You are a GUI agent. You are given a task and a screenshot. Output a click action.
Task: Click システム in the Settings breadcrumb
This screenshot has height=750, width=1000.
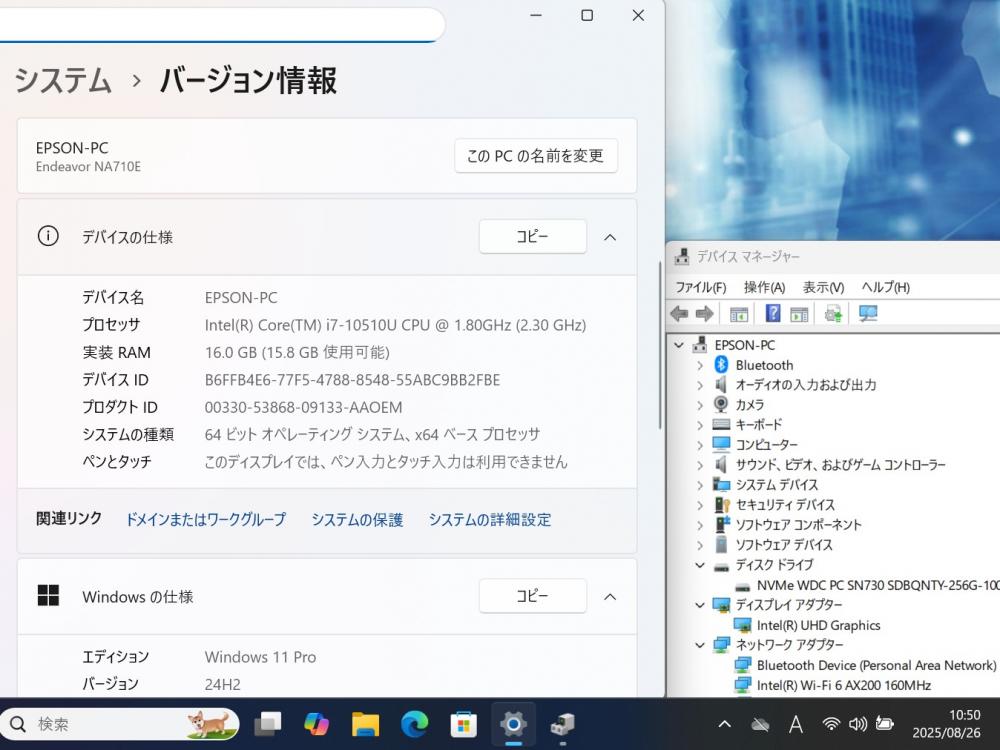pos(63,81)
